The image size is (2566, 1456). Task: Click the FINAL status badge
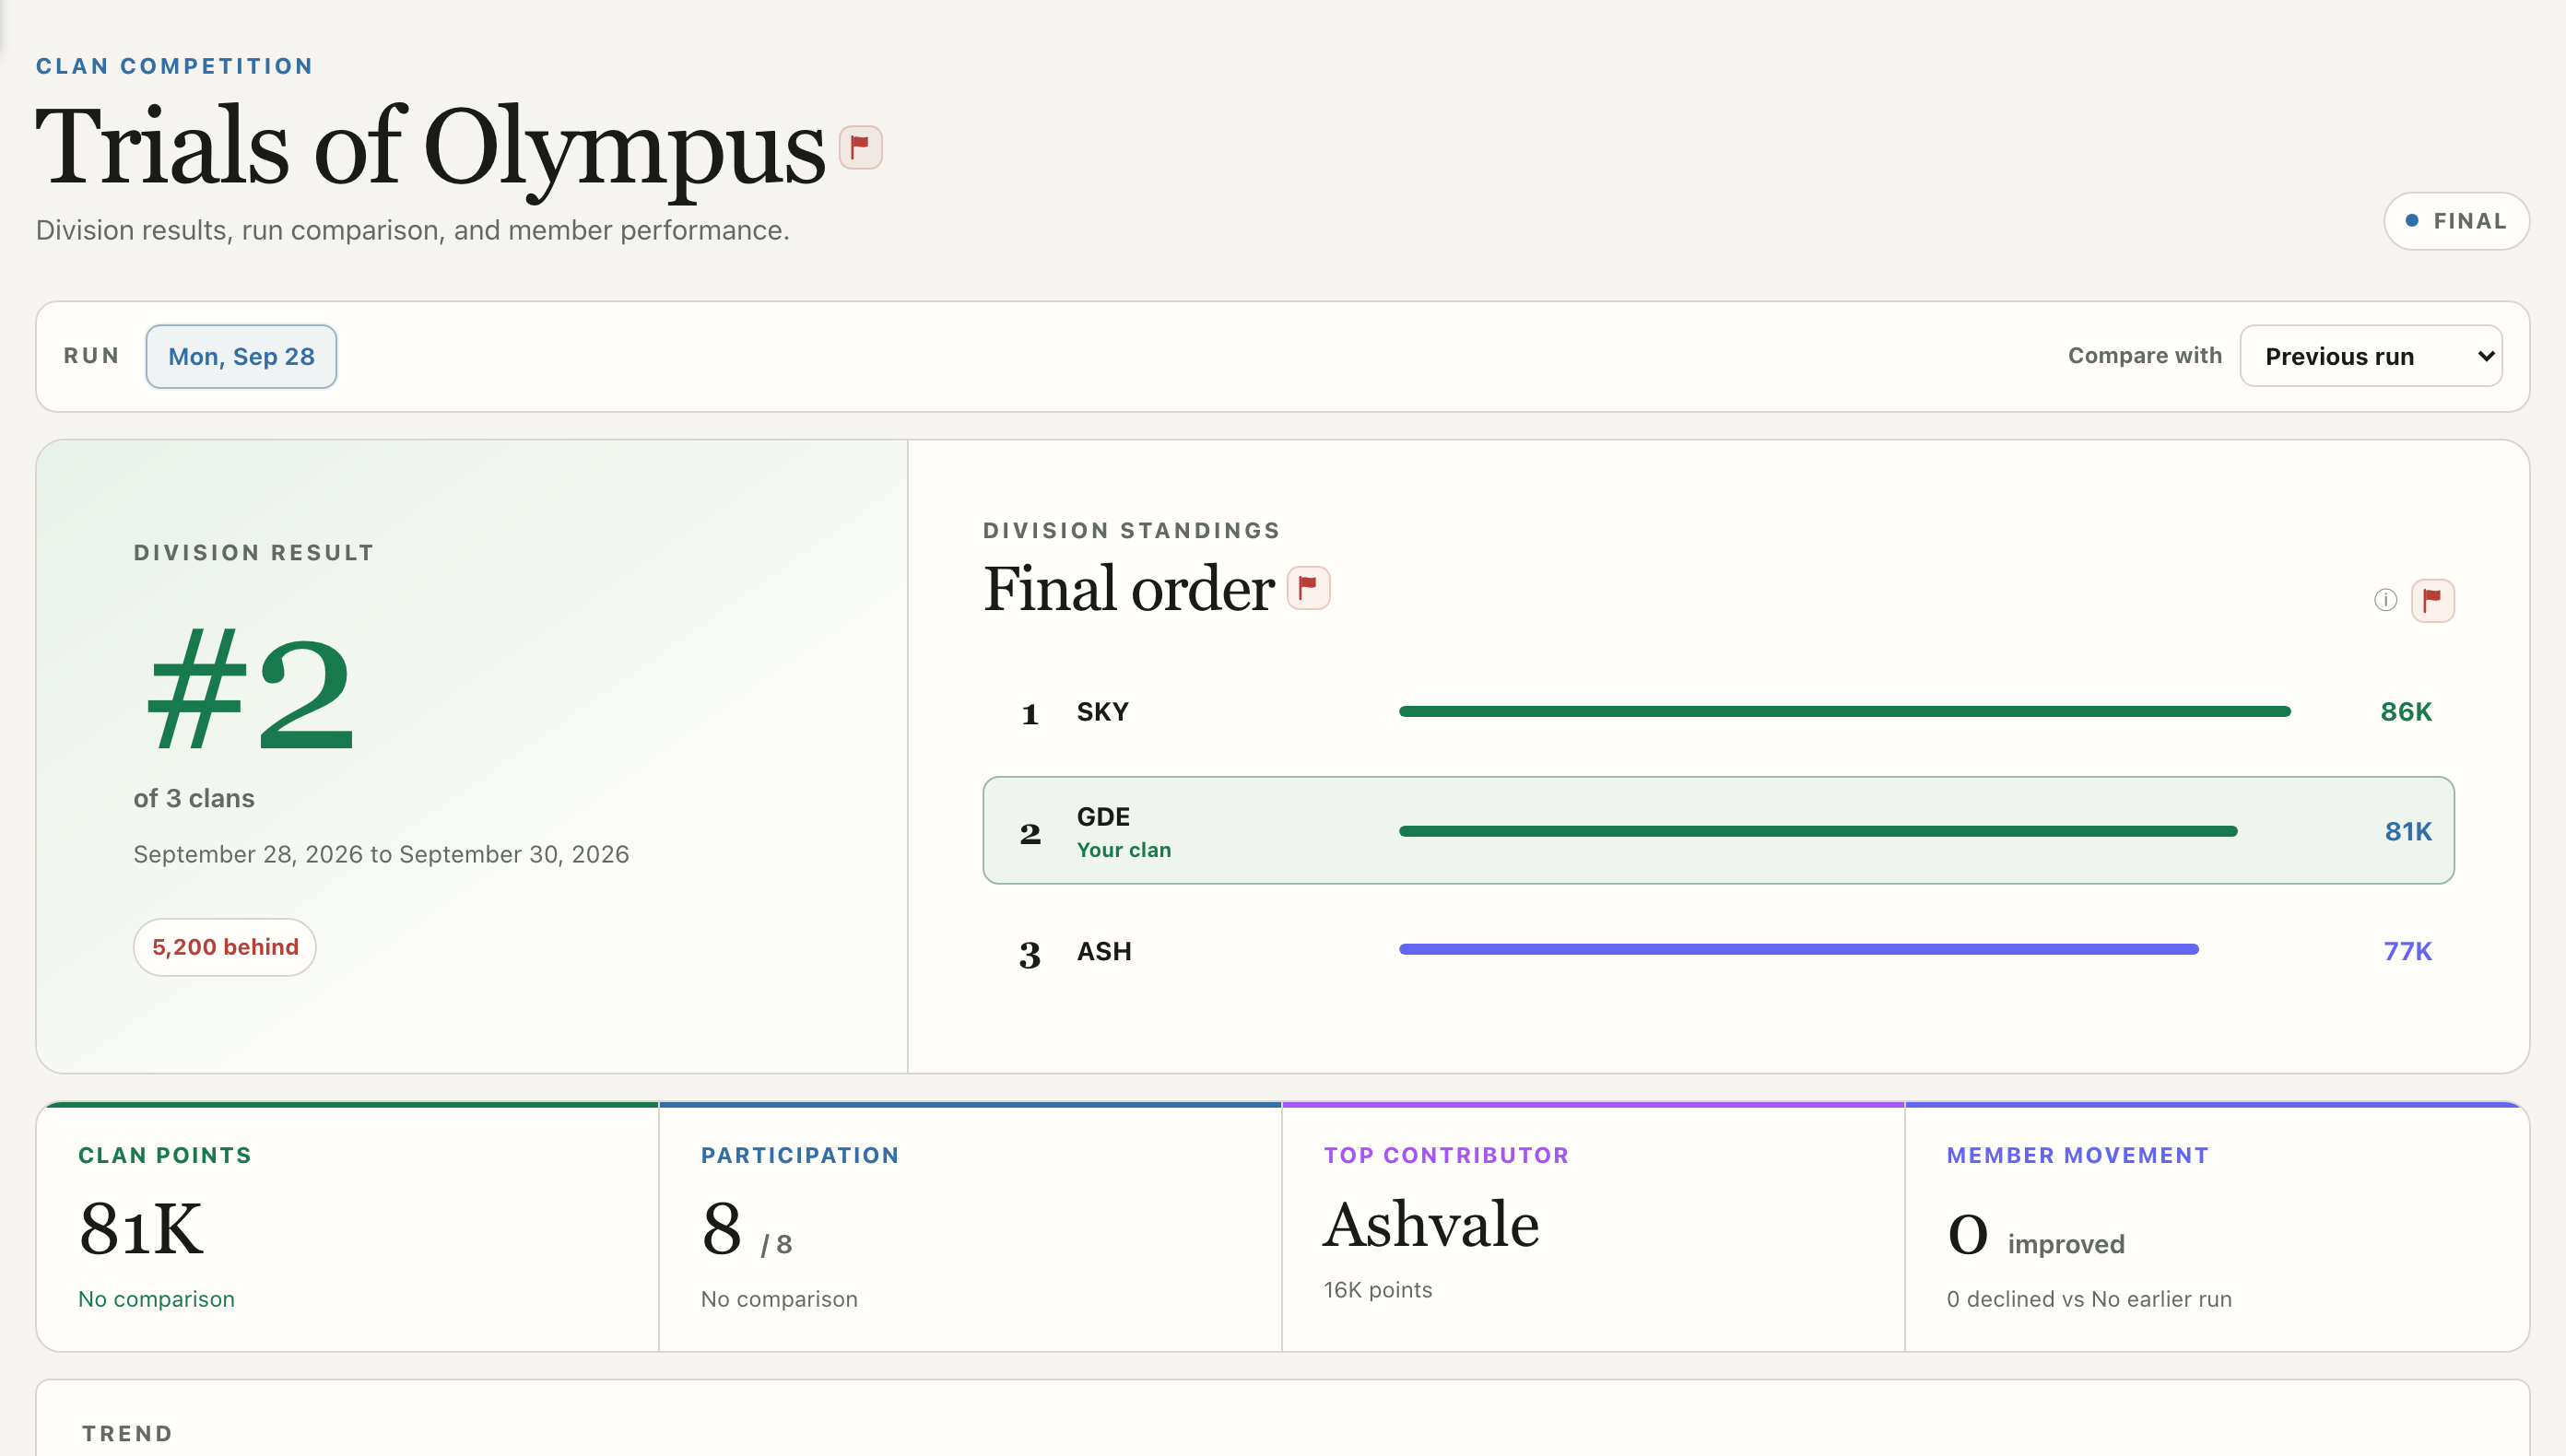(x=2456, y=221)
